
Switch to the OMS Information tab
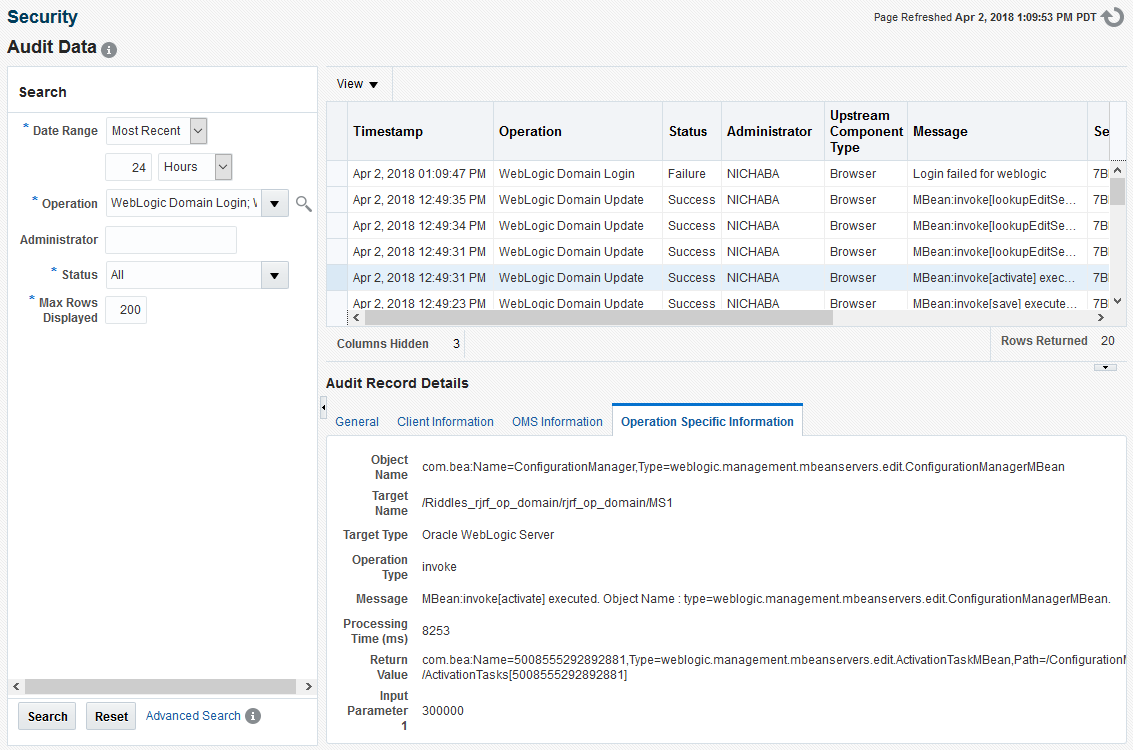(x=557, y=422)
